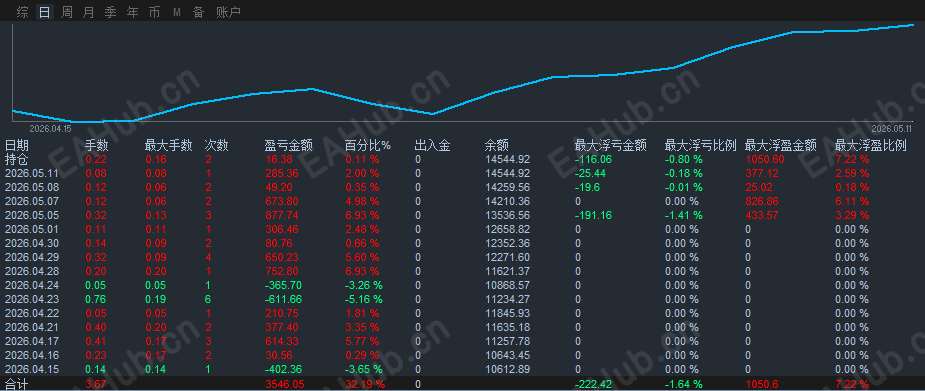Click the 次数 column header
This screenshot has width=925, height=391.
point(217,146)
